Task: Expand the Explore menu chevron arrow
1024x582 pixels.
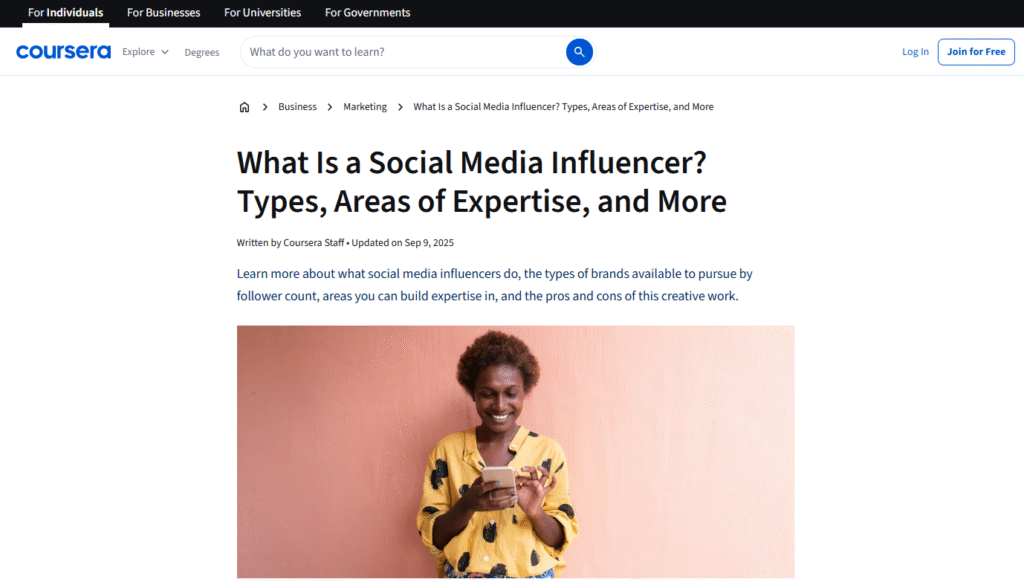Action: (x=165, y=52)
